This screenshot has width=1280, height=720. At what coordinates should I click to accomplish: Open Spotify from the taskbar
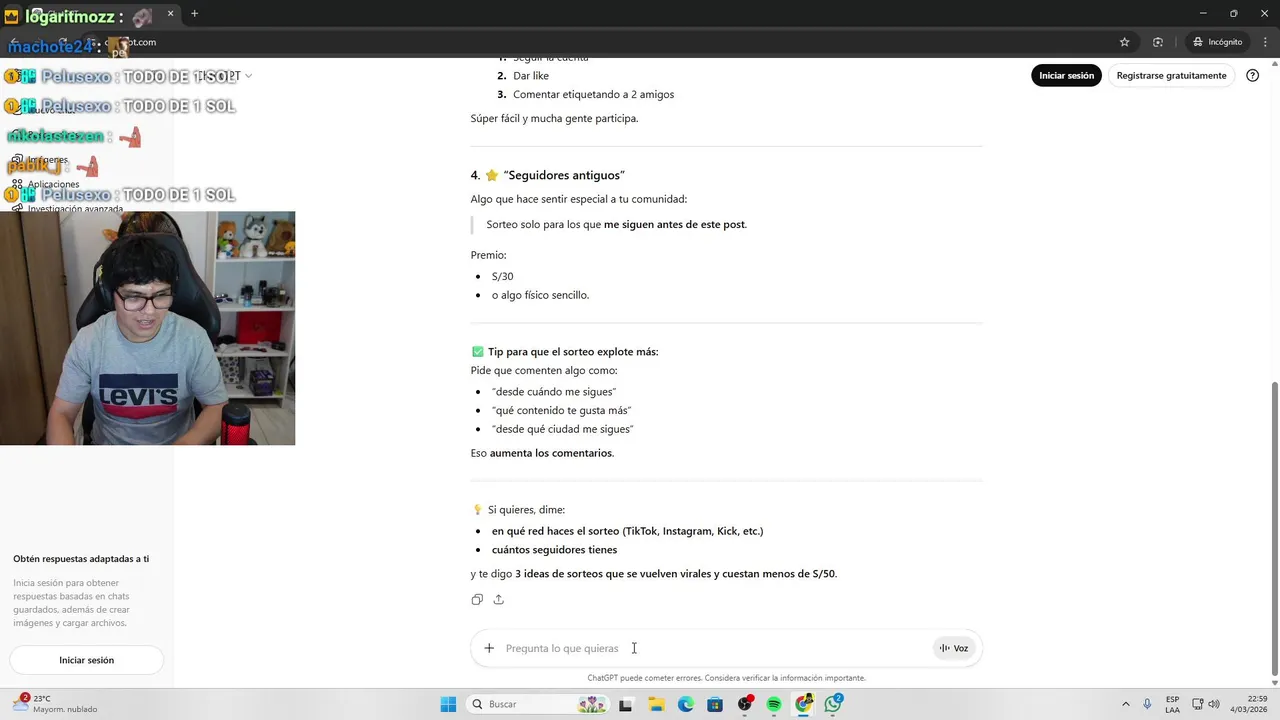click(774, 704)
